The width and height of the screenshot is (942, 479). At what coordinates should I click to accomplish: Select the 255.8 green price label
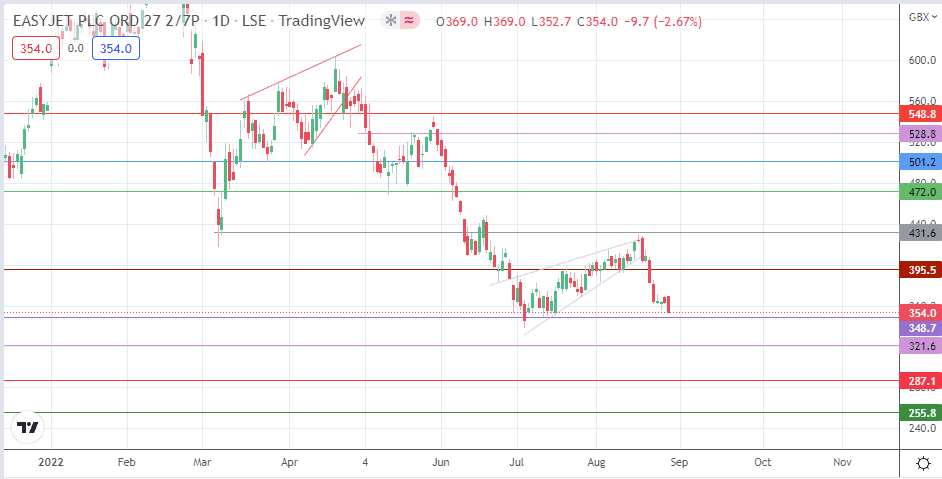920,413
